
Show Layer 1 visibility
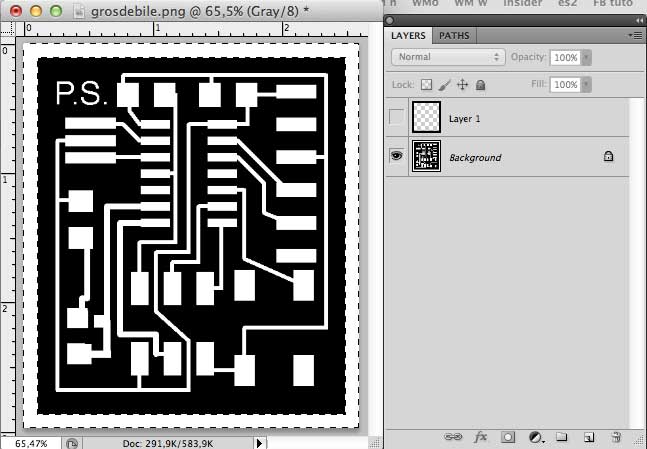[396, 117]
